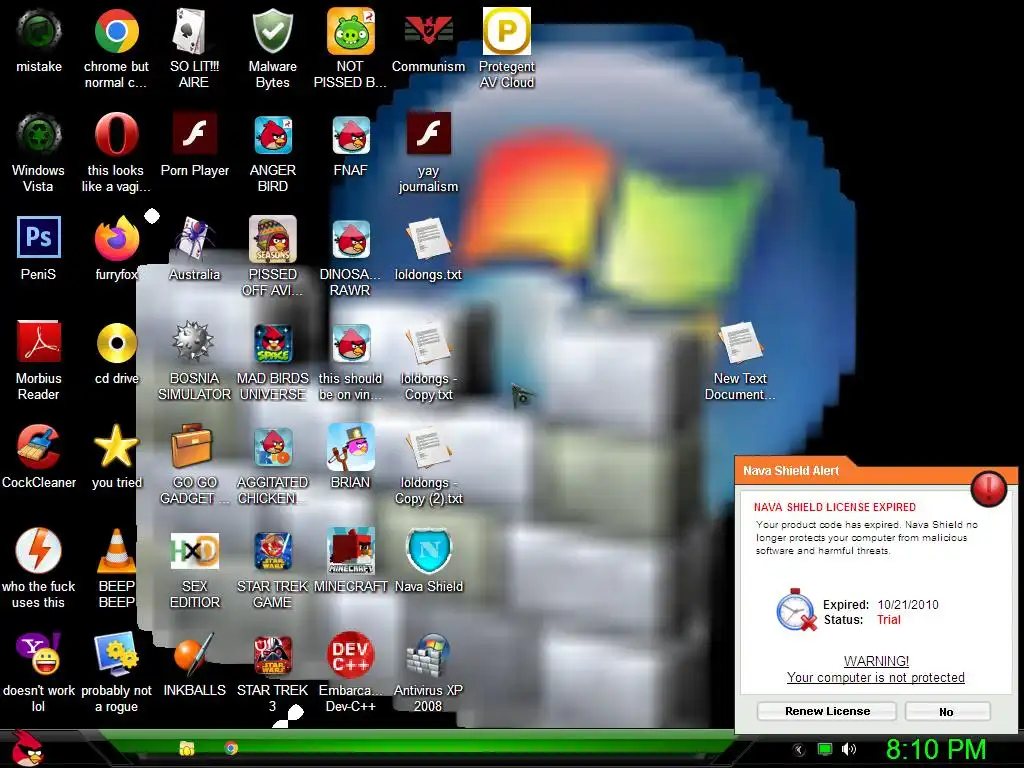Open the BRIAN pink bird icon
Viewport: 1024px width, 768px height.
(351, 447)
